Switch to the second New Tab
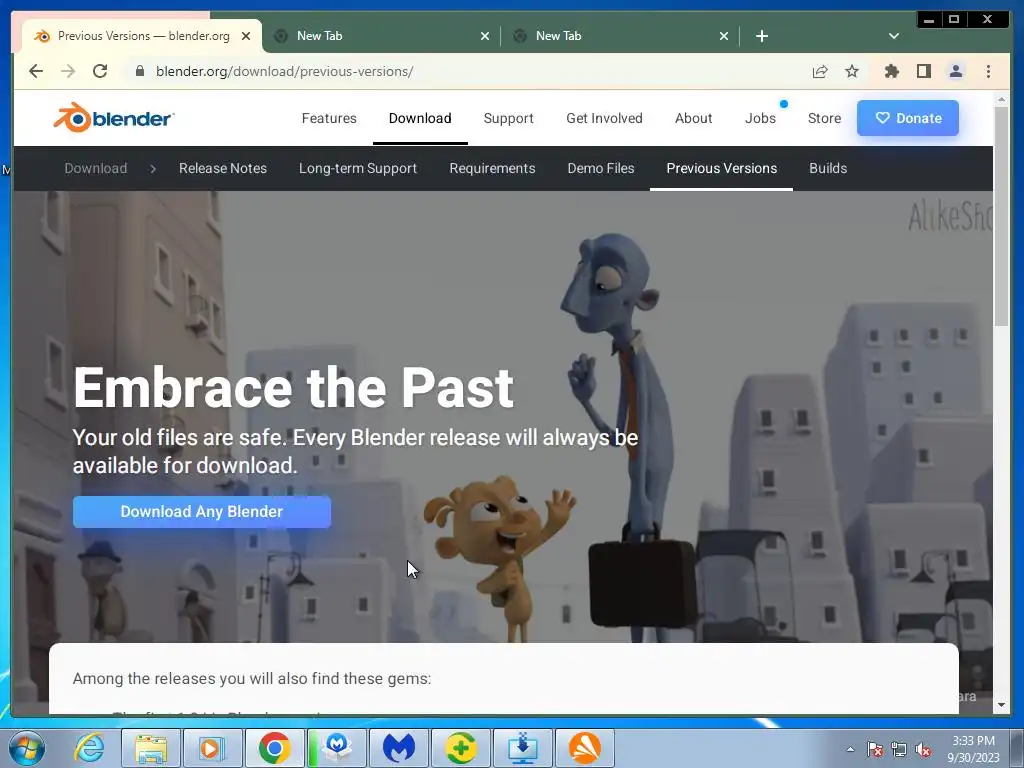The width and height of the screenshot is (1024, 768). point(620,36)
